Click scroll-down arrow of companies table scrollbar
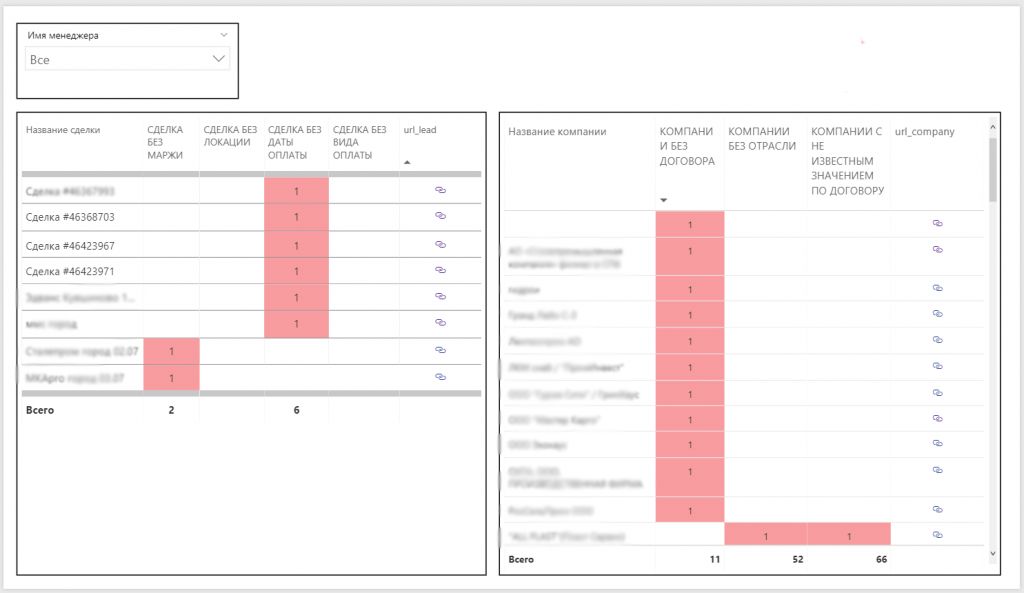Screen dimensions: 1024x593 coord(993,554)
